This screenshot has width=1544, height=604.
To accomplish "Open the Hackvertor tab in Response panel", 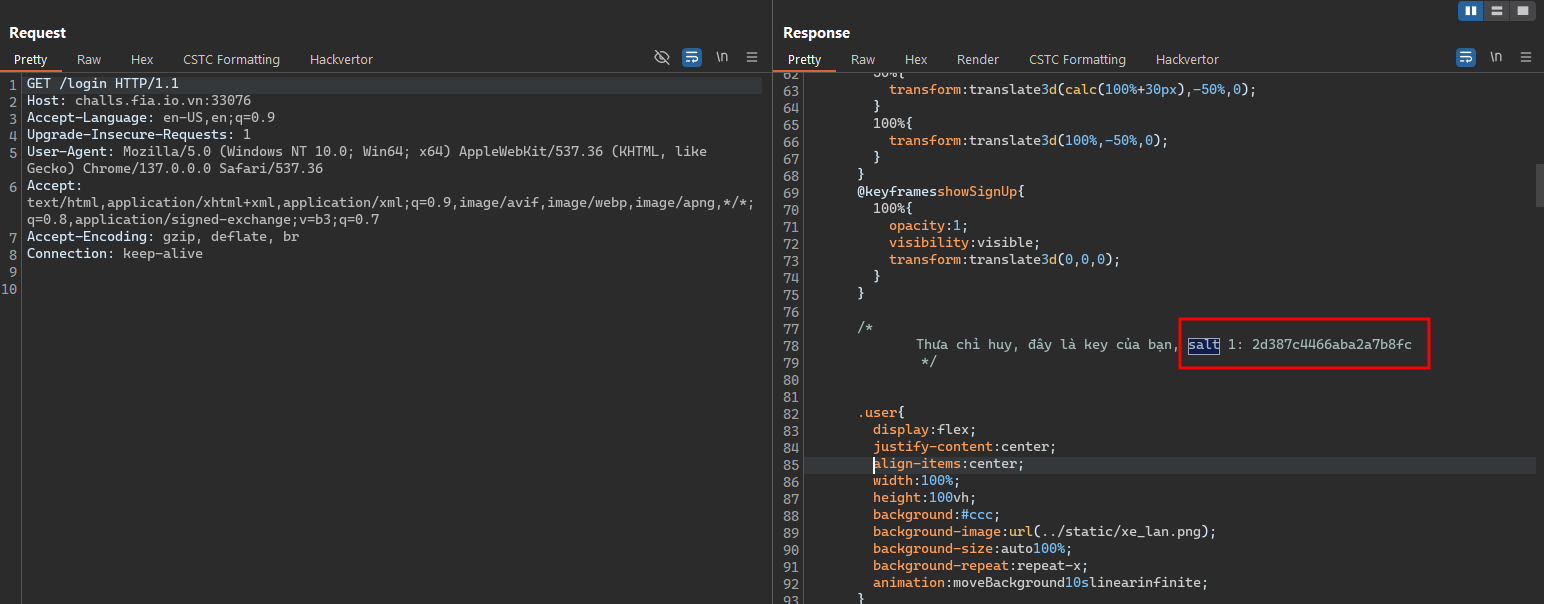I will tap(1187, 60).
